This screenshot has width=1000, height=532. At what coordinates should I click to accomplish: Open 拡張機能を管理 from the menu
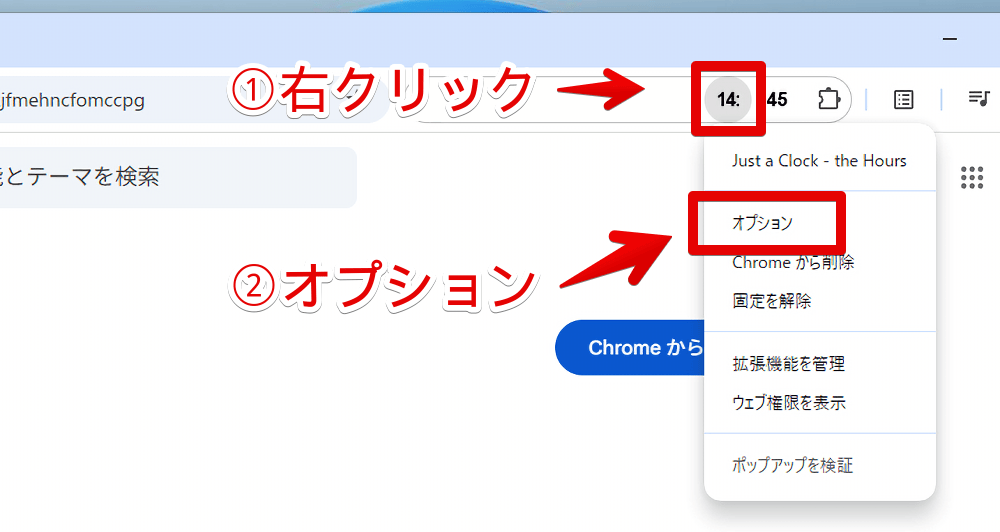(788, 364)
